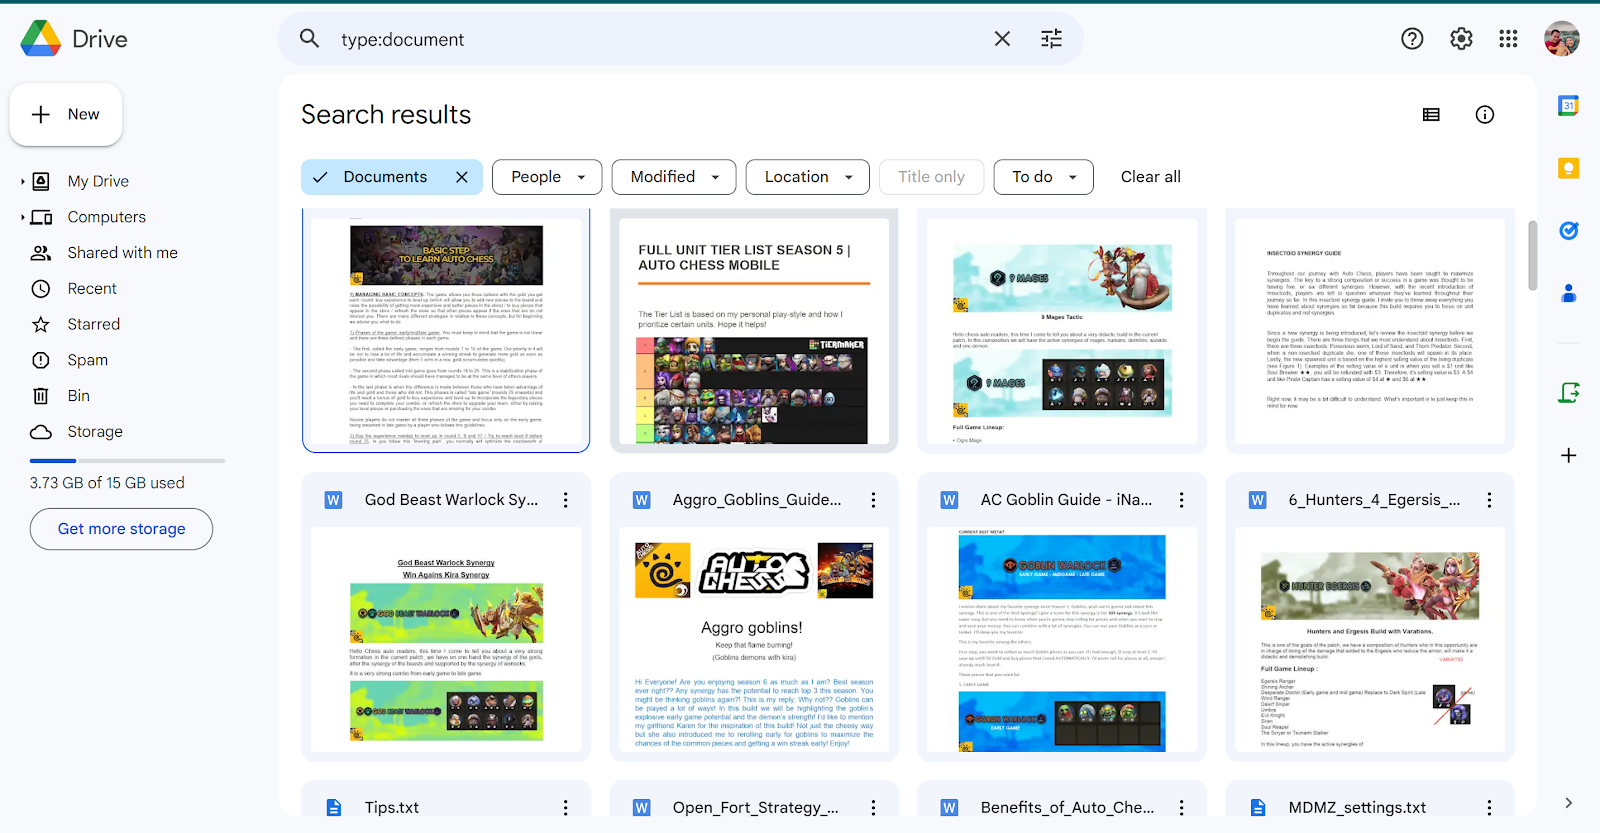Open Google Calendar side panel
This screenshot has height=833, width=1600.
tap(1568, 105)
